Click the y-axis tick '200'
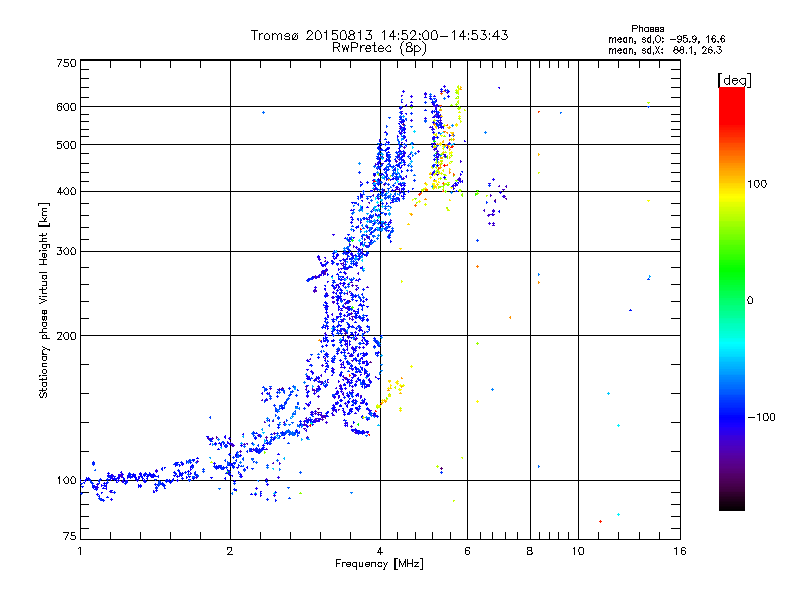The image size is (800, 600). coord(66,336)
